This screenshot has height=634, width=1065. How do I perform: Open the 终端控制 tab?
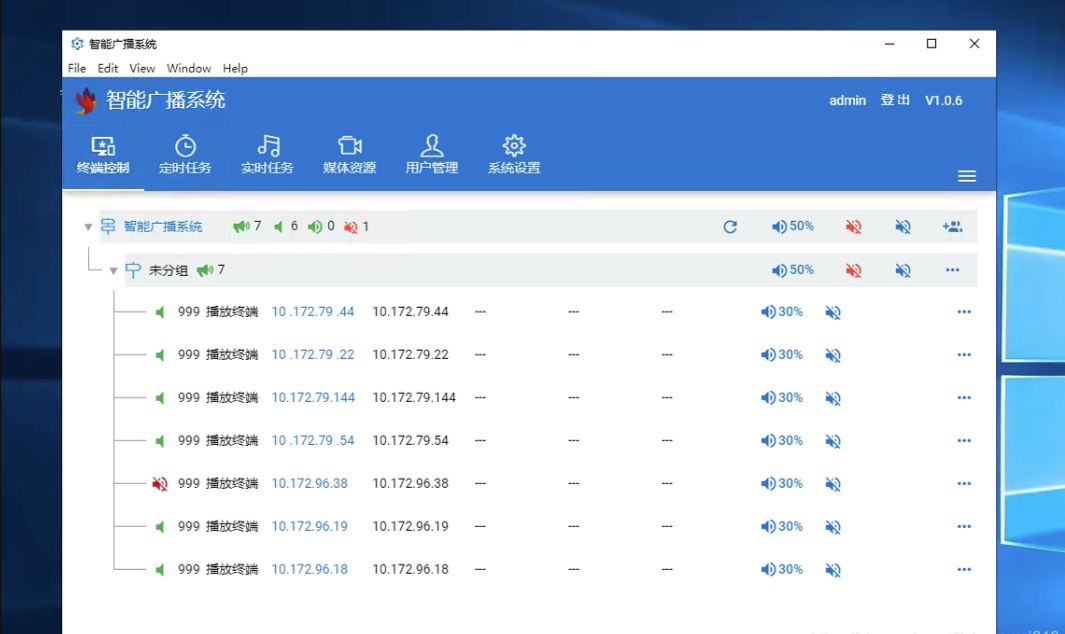(x=103, y=156)
